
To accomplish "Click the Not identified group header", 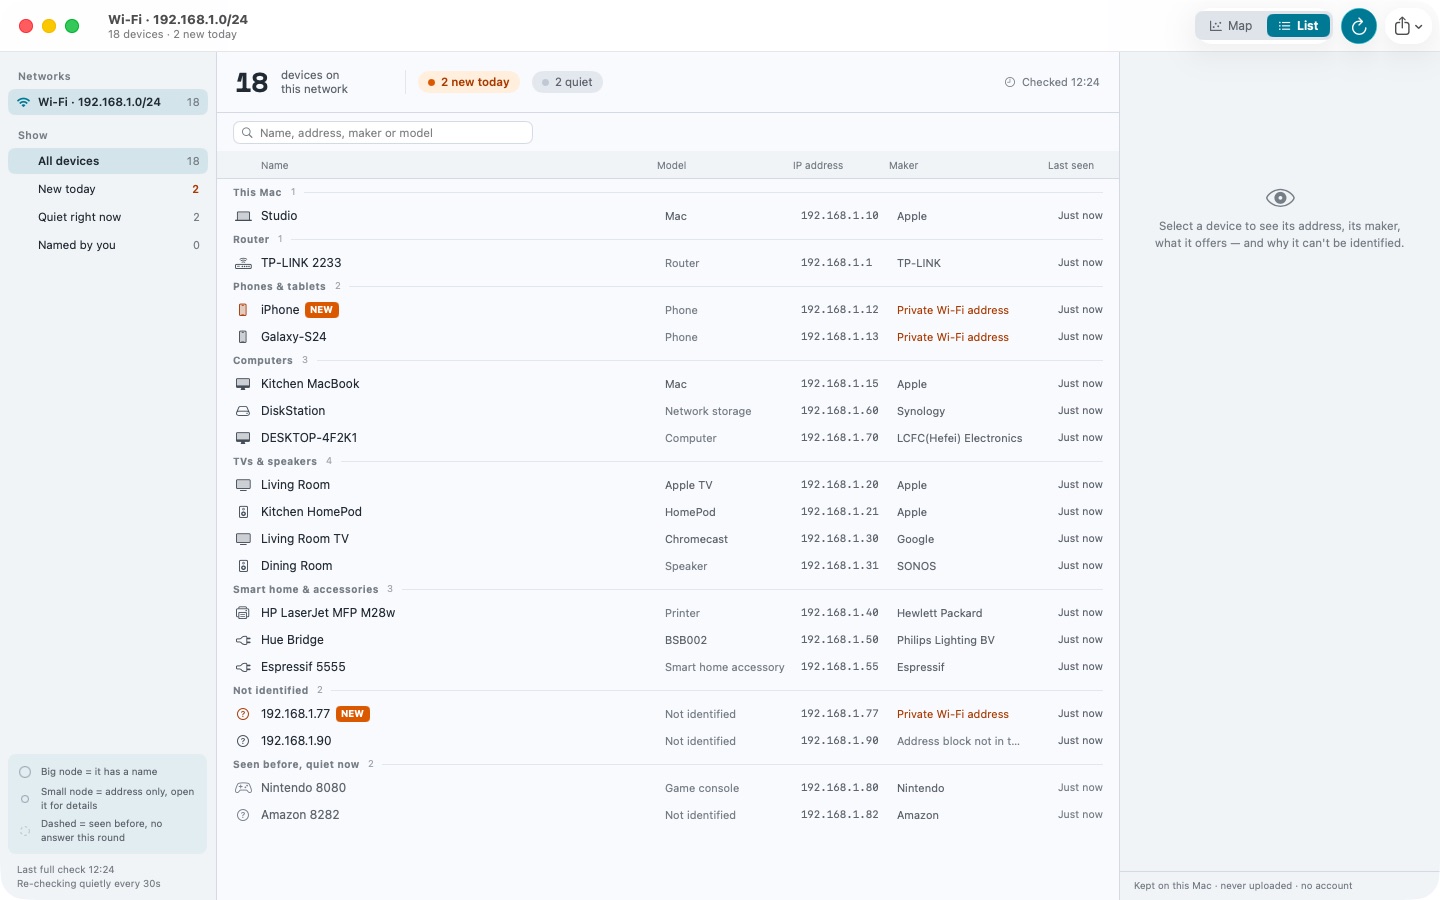I will coord(271,691).
